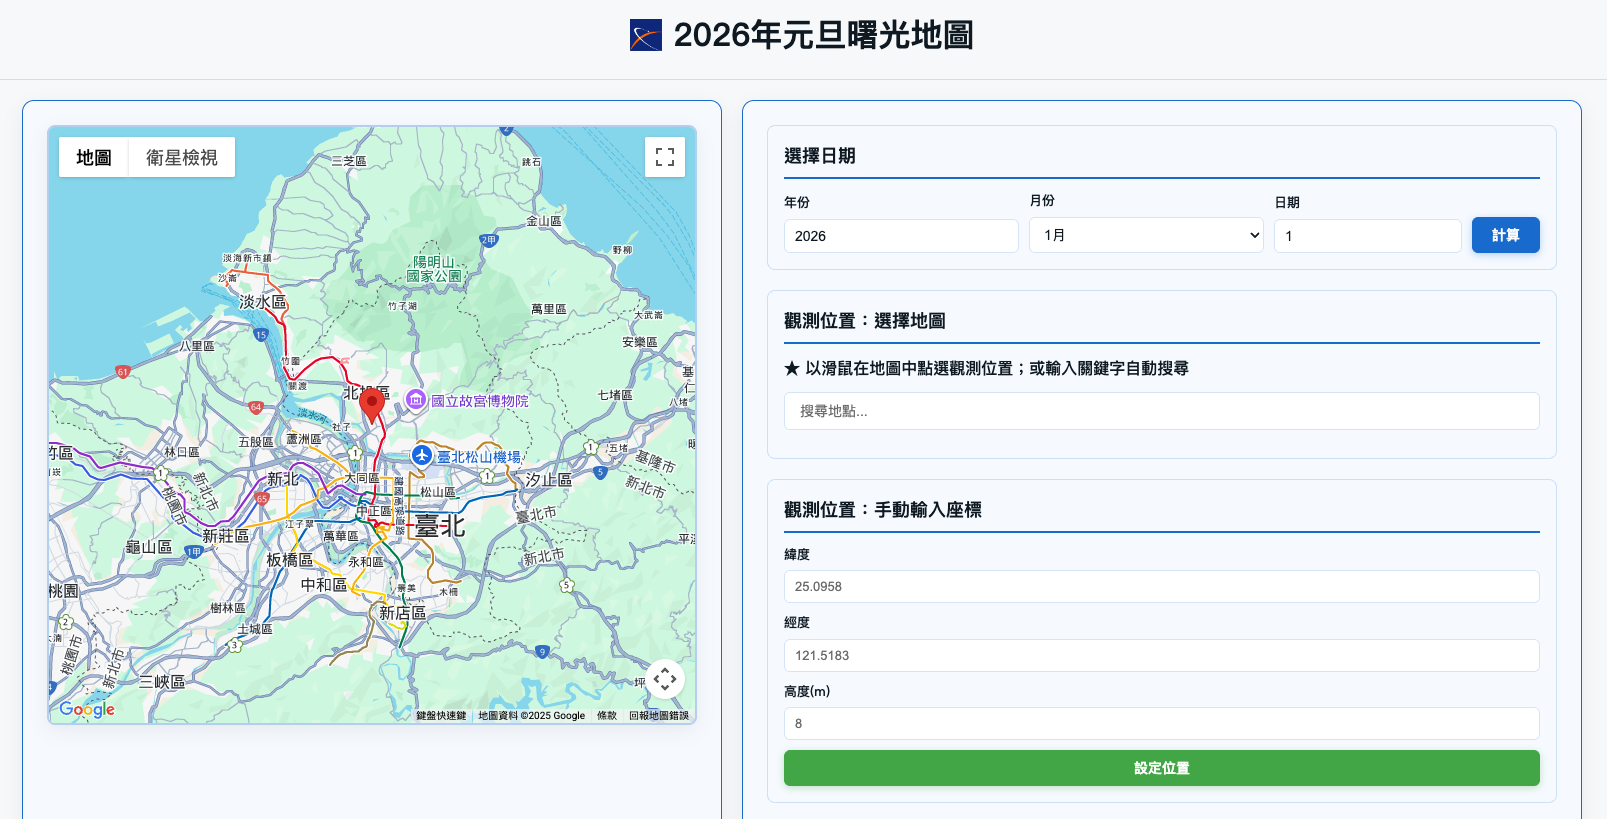Open the map 條款 terms link

pyautogui.click(x=607, y=716)
